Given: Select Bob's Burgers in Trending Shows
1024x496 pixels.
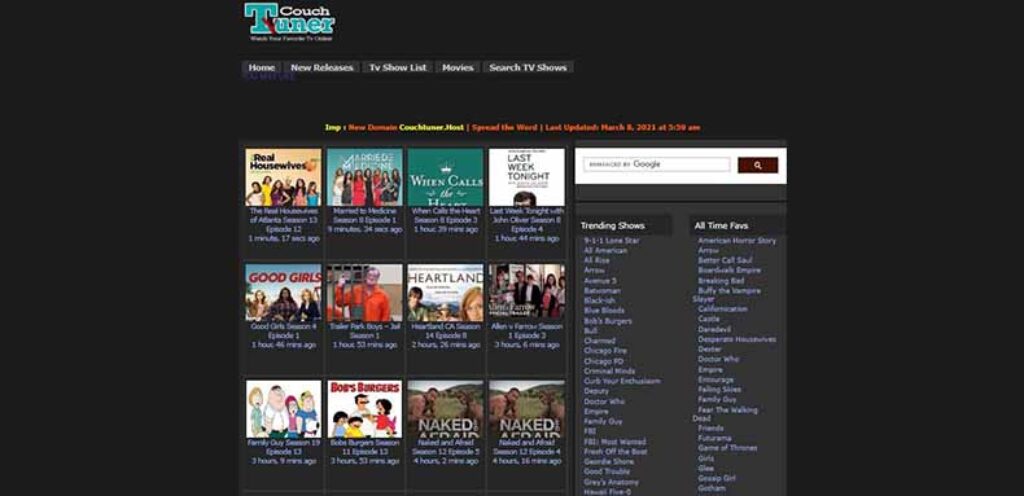Looking at the screenshot, I should [607, 321].
